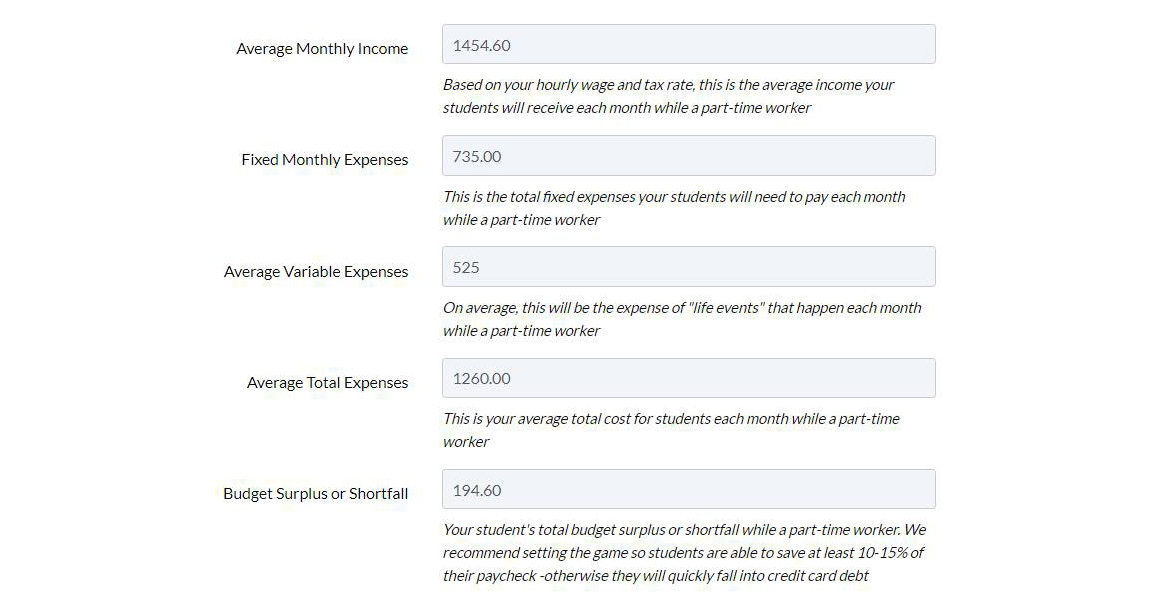Viewport: 1160px width, 606px height.
Task: Click the box containing value 1260.00
Action: pos(689,378)
